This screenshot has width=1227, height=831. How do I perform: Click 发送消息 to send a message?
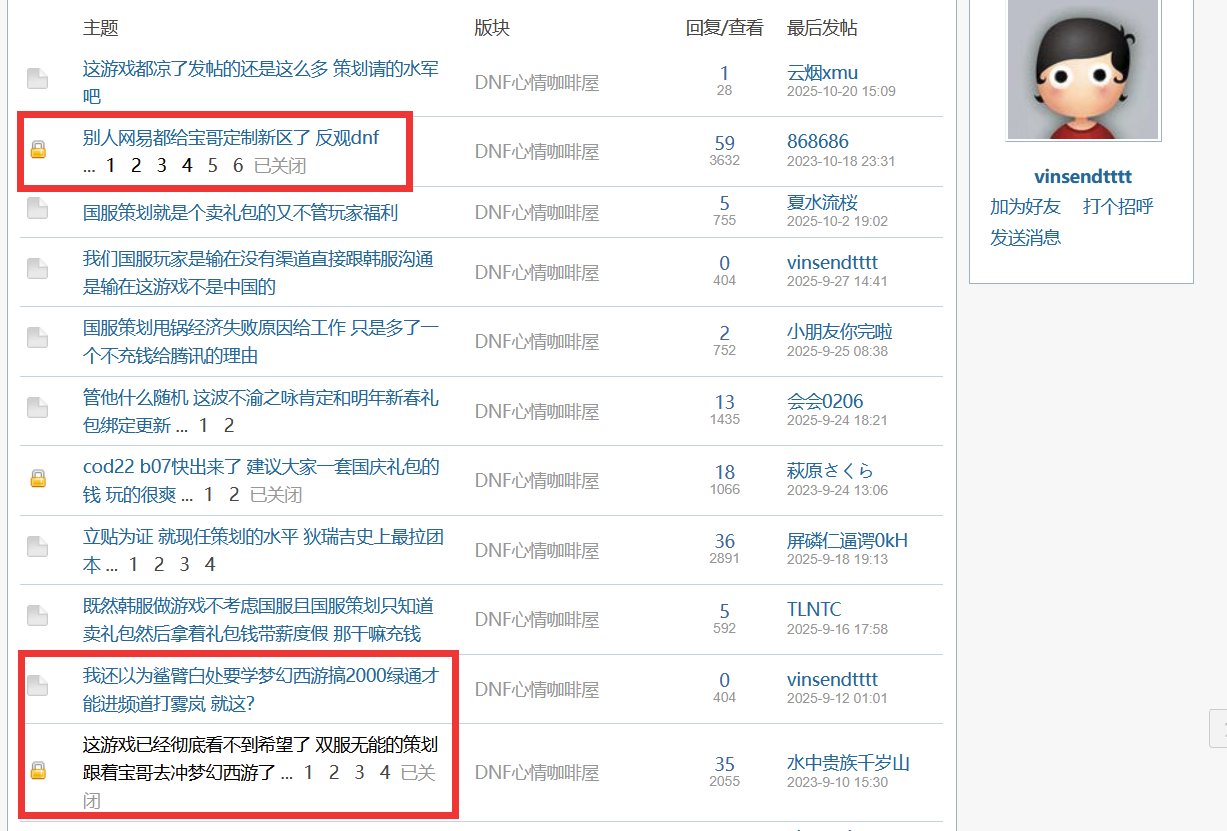[x=1025, y=238]
